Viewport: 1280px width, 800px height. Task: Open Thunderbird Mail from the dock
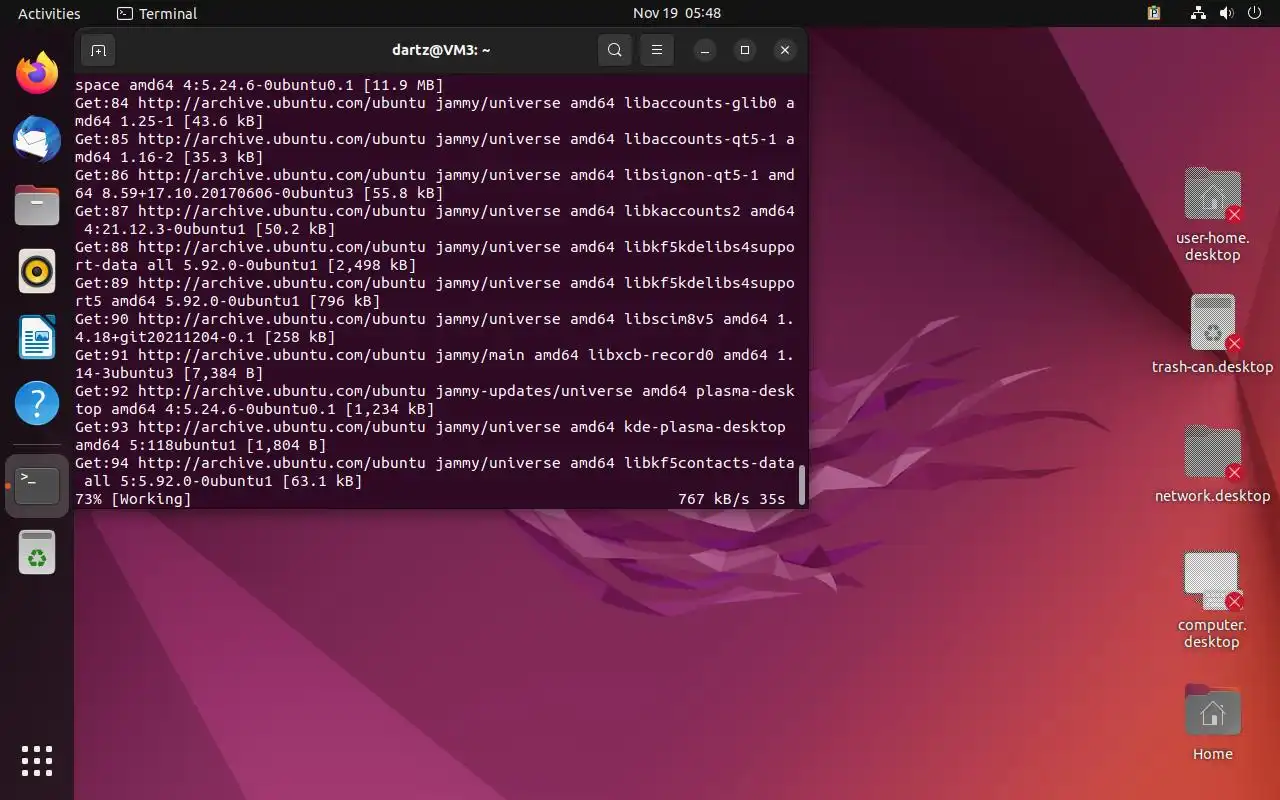pyautogui.click(x=37, y=139)
